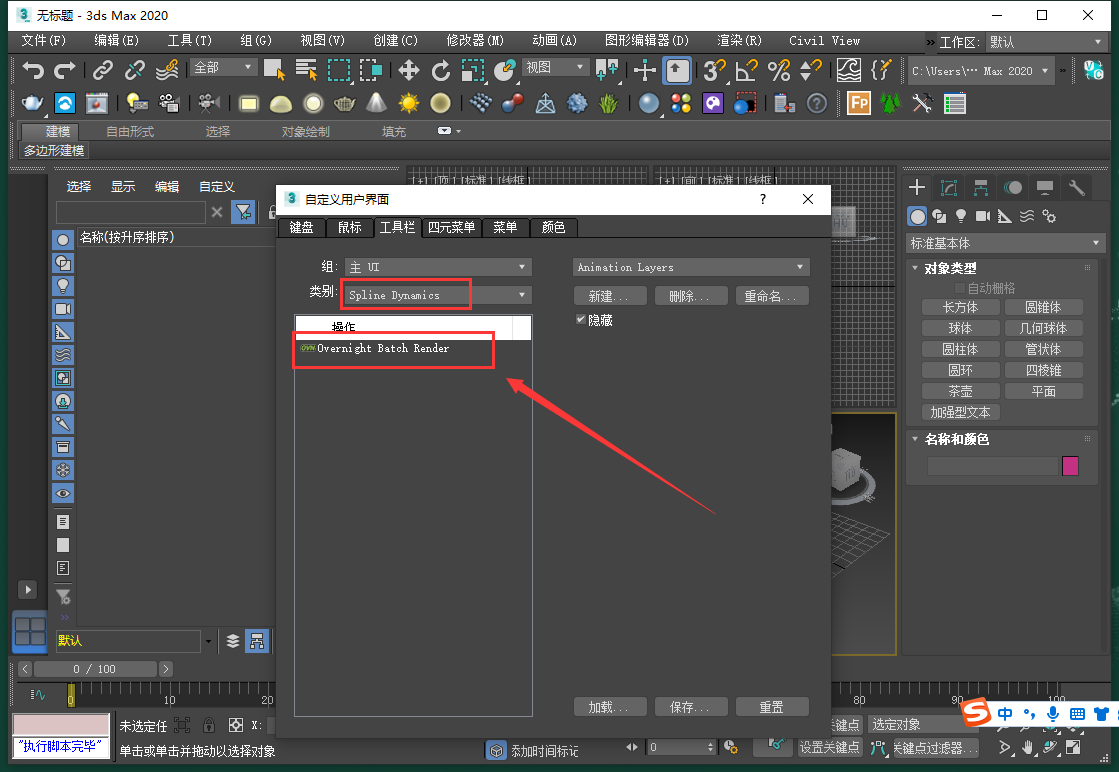The image size is (1119, 772).
Task: Click the 茶壶 object button
Action: coord(960,391)
